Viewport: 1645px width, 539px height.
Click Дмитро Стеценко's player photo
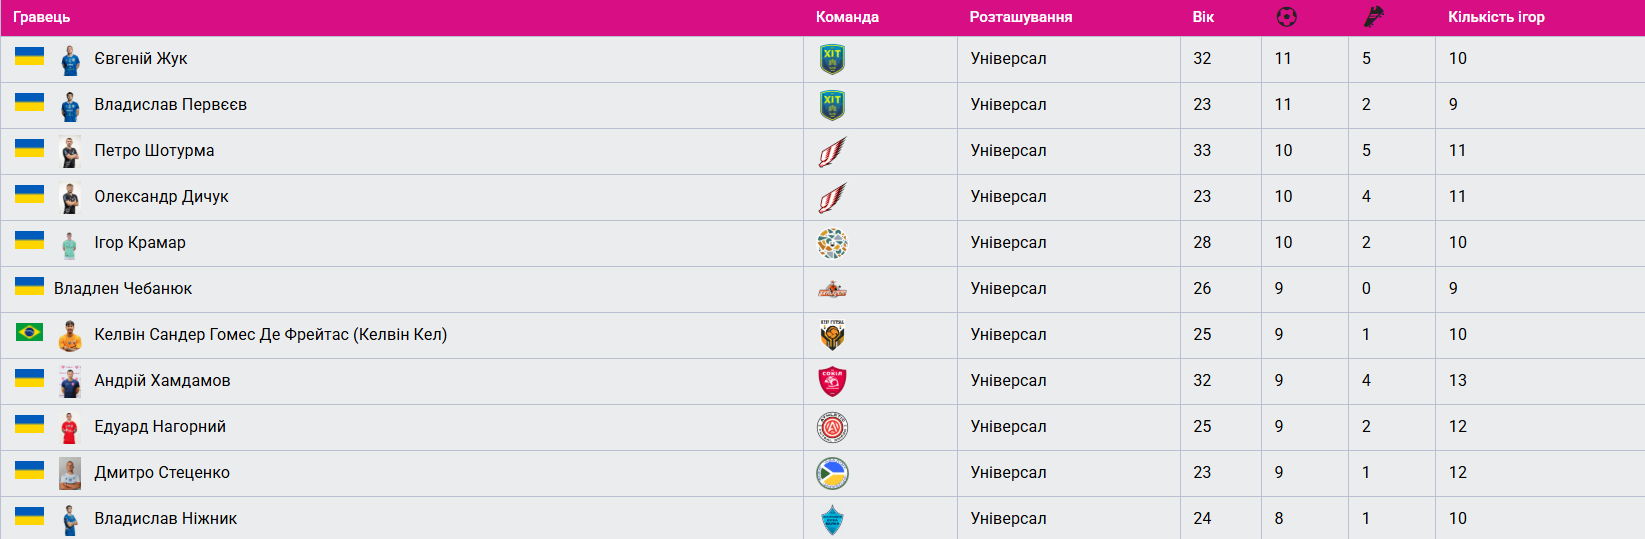70,473
